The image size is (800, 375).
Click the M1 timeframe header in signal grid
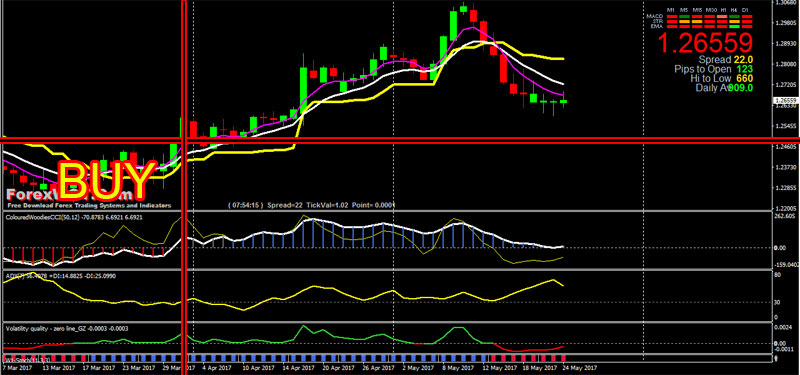tap(672, 10)
